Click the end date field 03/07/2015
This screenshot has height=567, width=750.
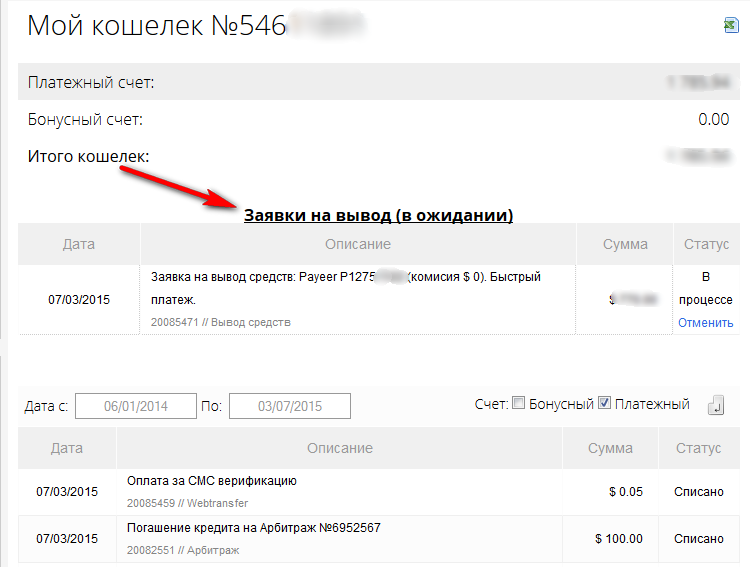290,406
